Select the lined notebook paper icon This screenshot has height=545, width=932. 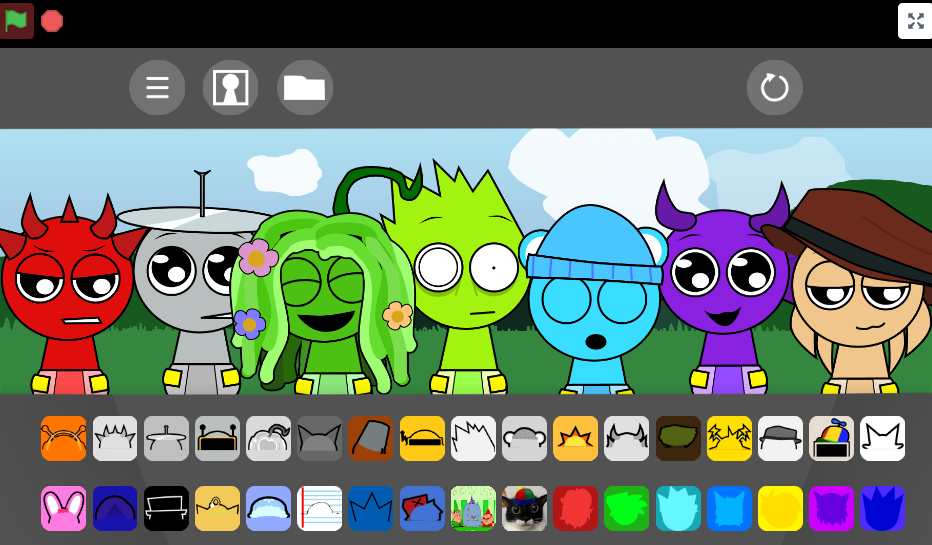pyautogui.click(x=319, y=508)
